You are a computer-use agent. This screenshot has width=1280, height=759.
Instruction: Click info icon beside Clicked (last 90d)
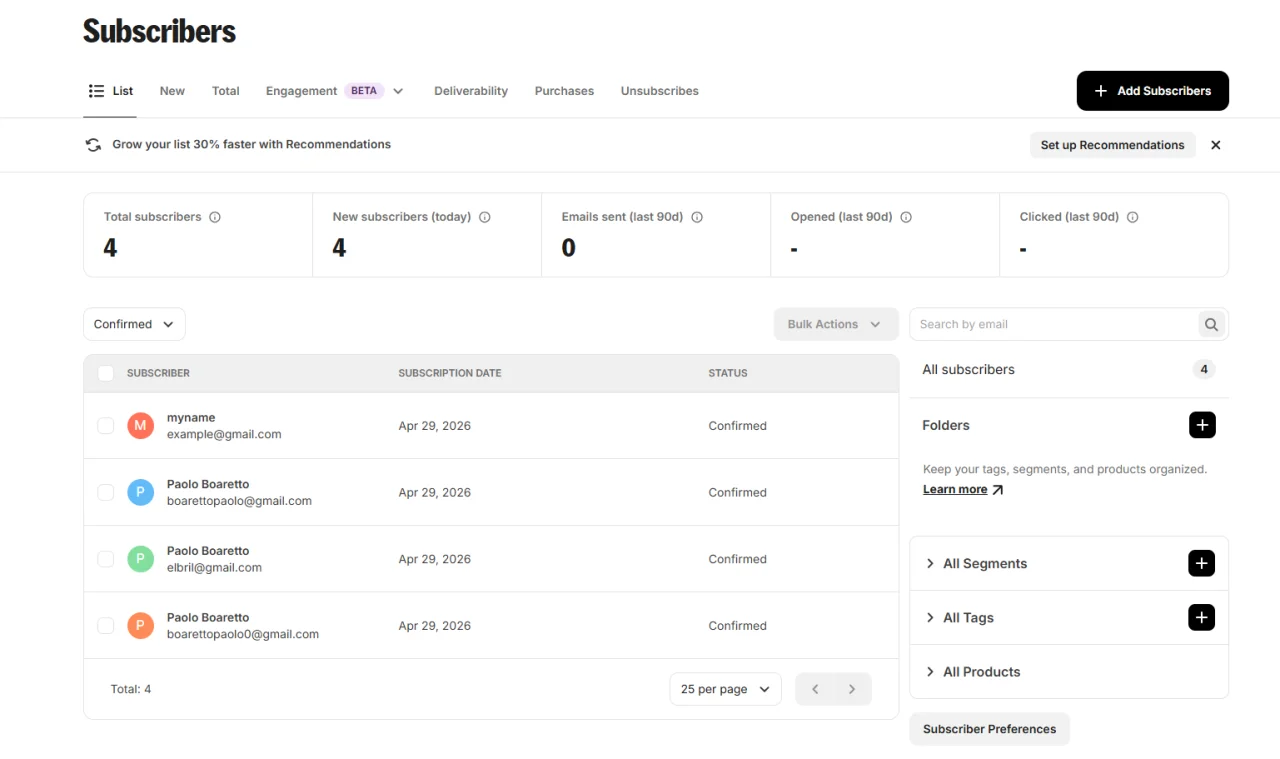[x=1133, y=217]
